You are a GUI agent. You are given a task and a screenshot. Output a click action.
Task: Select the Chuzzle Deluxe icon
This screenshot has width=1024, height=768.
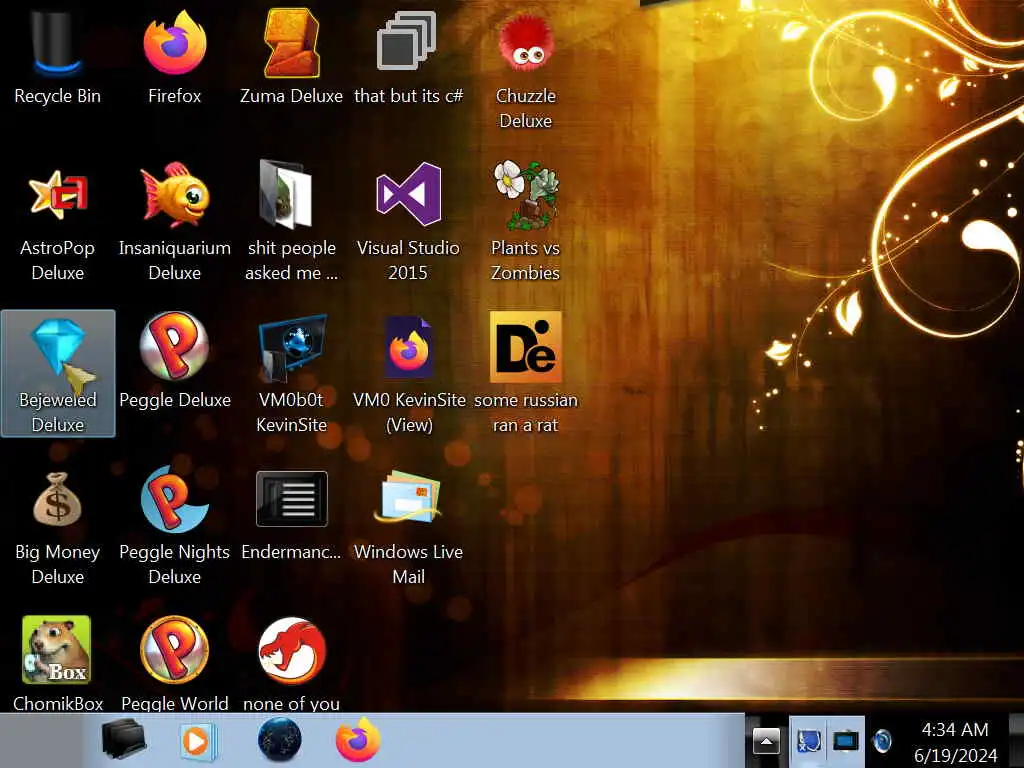(x=525, y=42)
